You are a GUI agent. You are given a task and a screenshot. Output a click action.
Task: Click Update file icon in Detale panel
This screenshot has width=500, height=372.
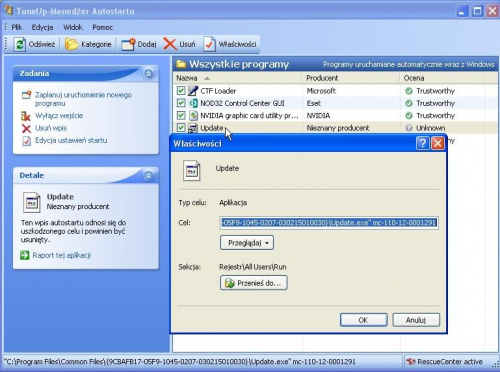pos(32,202)
